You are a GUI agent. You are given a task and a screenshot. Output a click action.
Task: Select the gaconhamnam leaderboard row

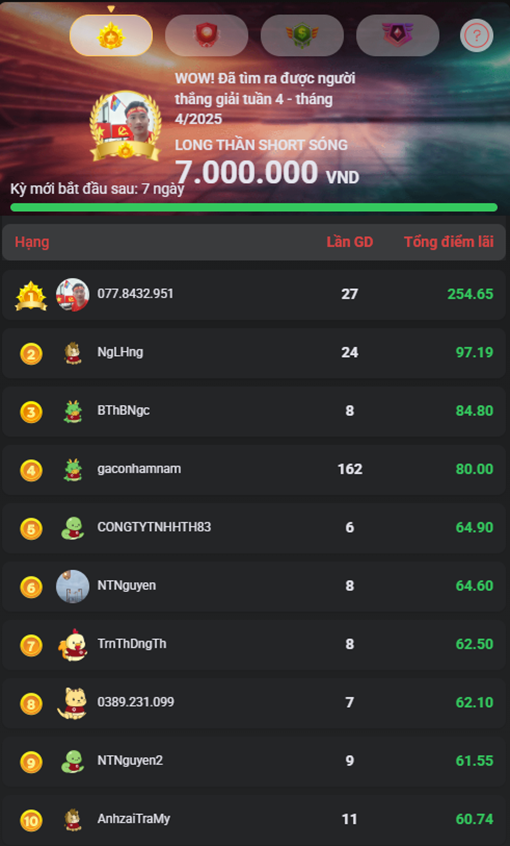tap(255, 469)
